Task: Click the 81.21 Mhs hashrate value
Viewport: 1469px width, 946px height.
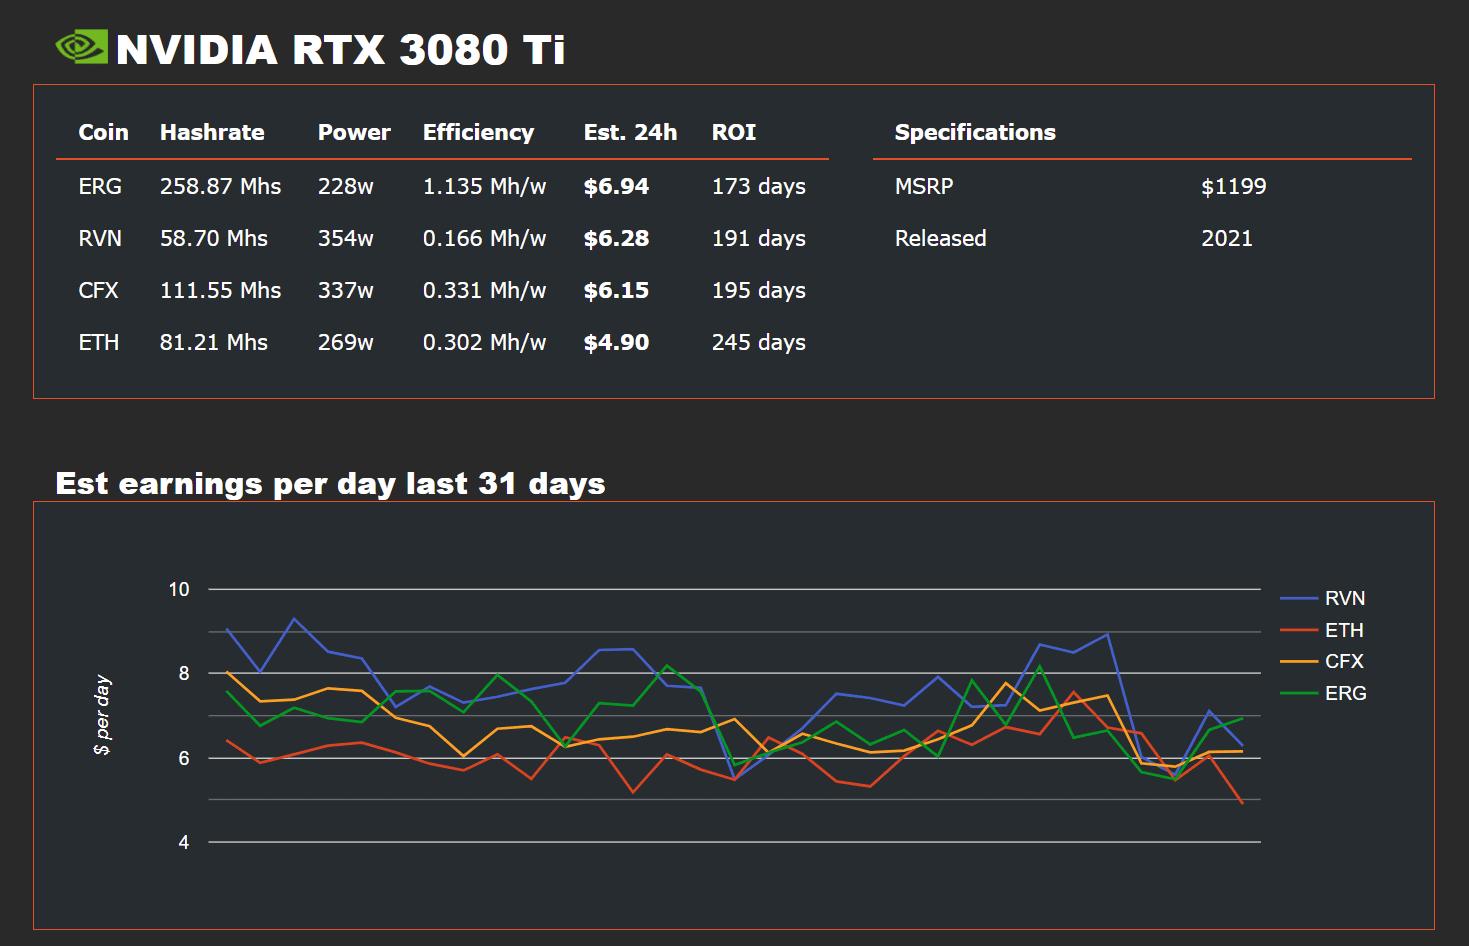Action: [214, 342]
